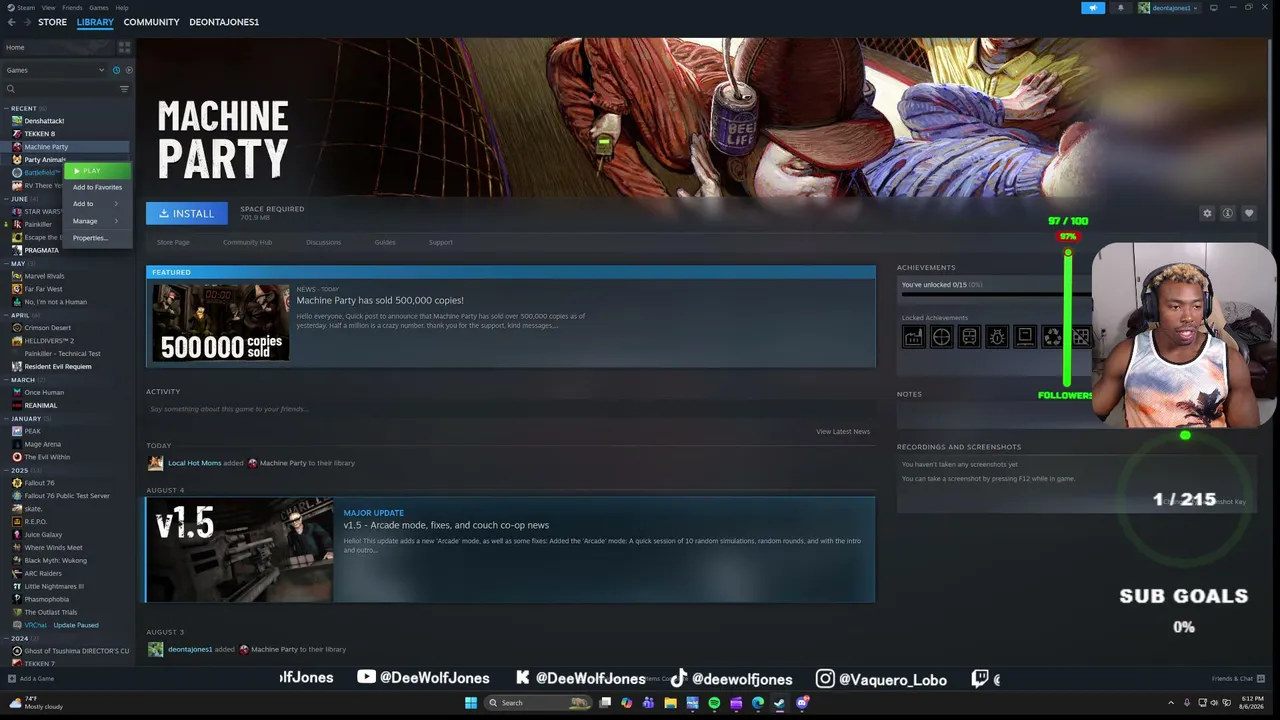Select Denshattack! in the library list
This screenshot has width=1280, height=720.
[x=44, y=121]
